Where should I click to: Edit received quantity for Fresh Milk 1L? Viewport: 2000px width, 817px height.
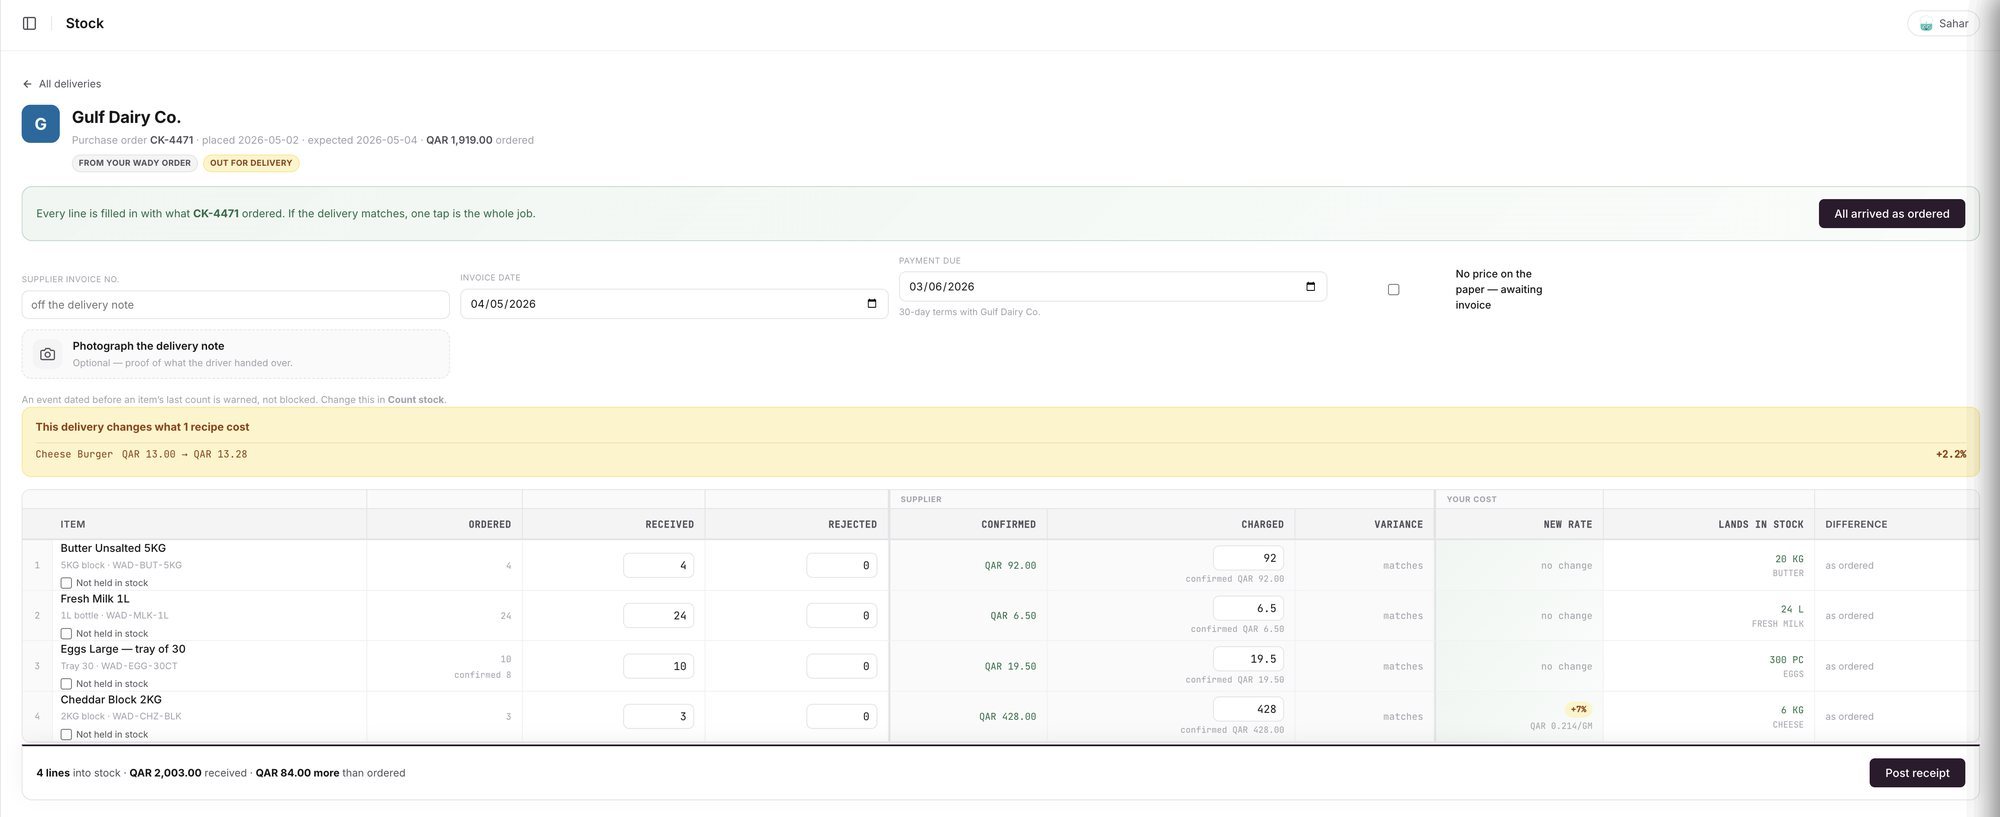point(658,616)
